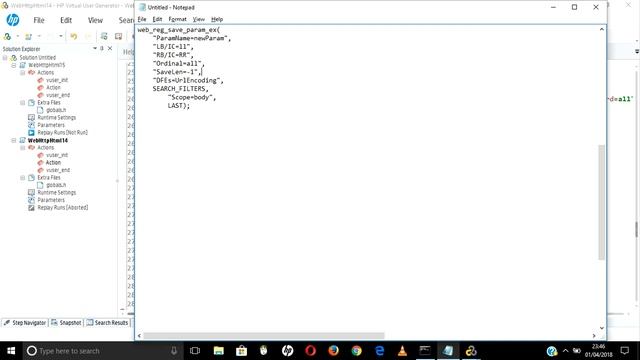This screenshot has width=640, height=360.
Task: Select Action under WebHttpHtml14
Action: click(x=53, y=162)
